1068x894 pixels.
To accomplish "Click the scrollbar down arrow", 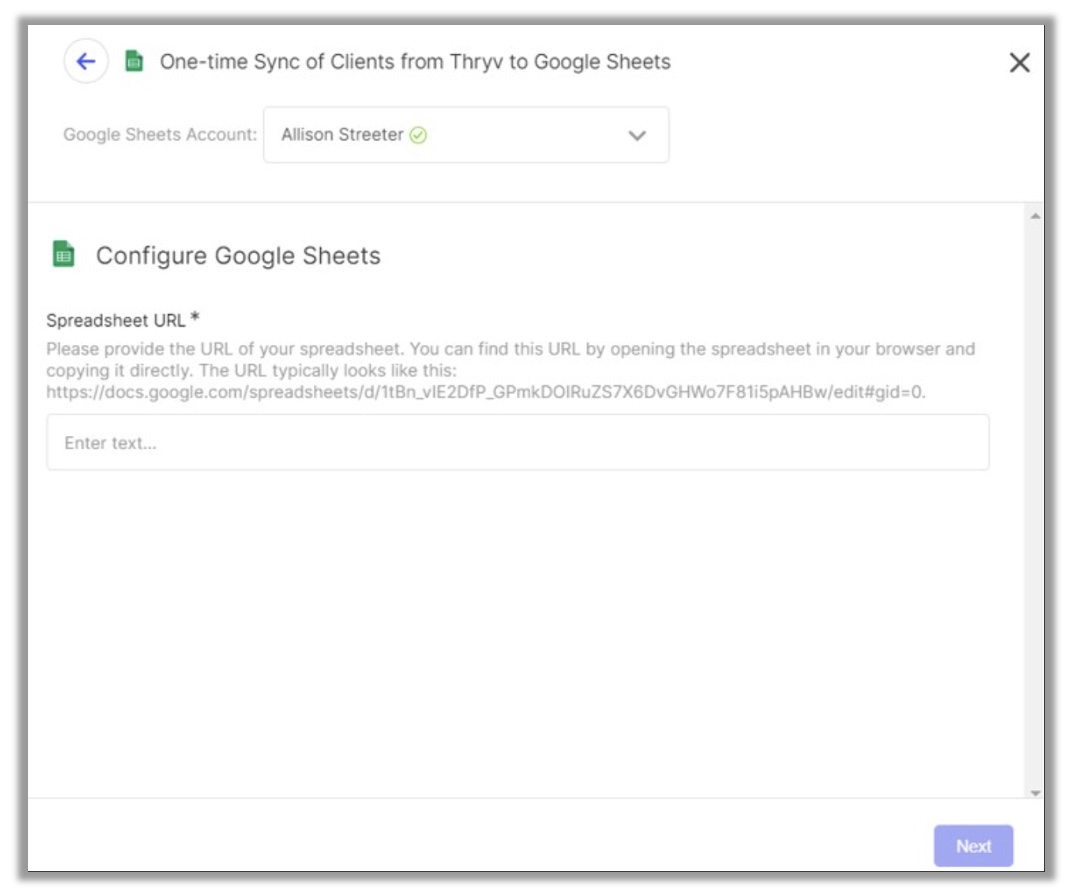I will (x=1035, y=793).
